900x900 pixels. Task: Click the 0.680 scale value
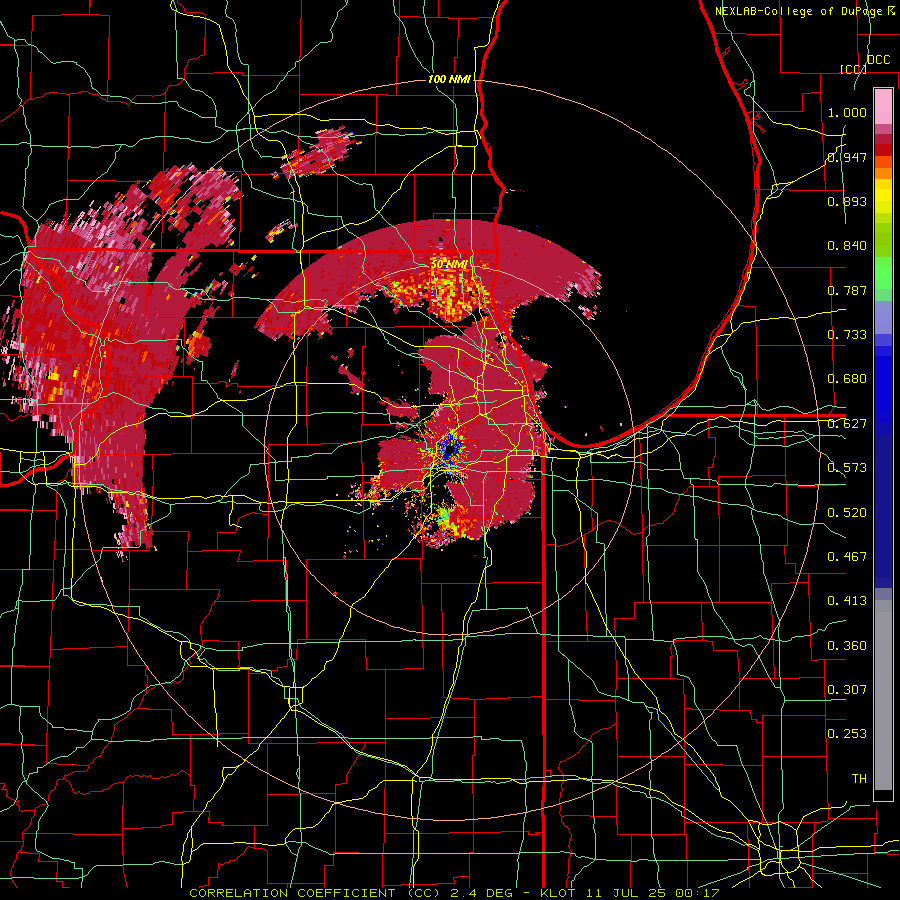[847, 379]
